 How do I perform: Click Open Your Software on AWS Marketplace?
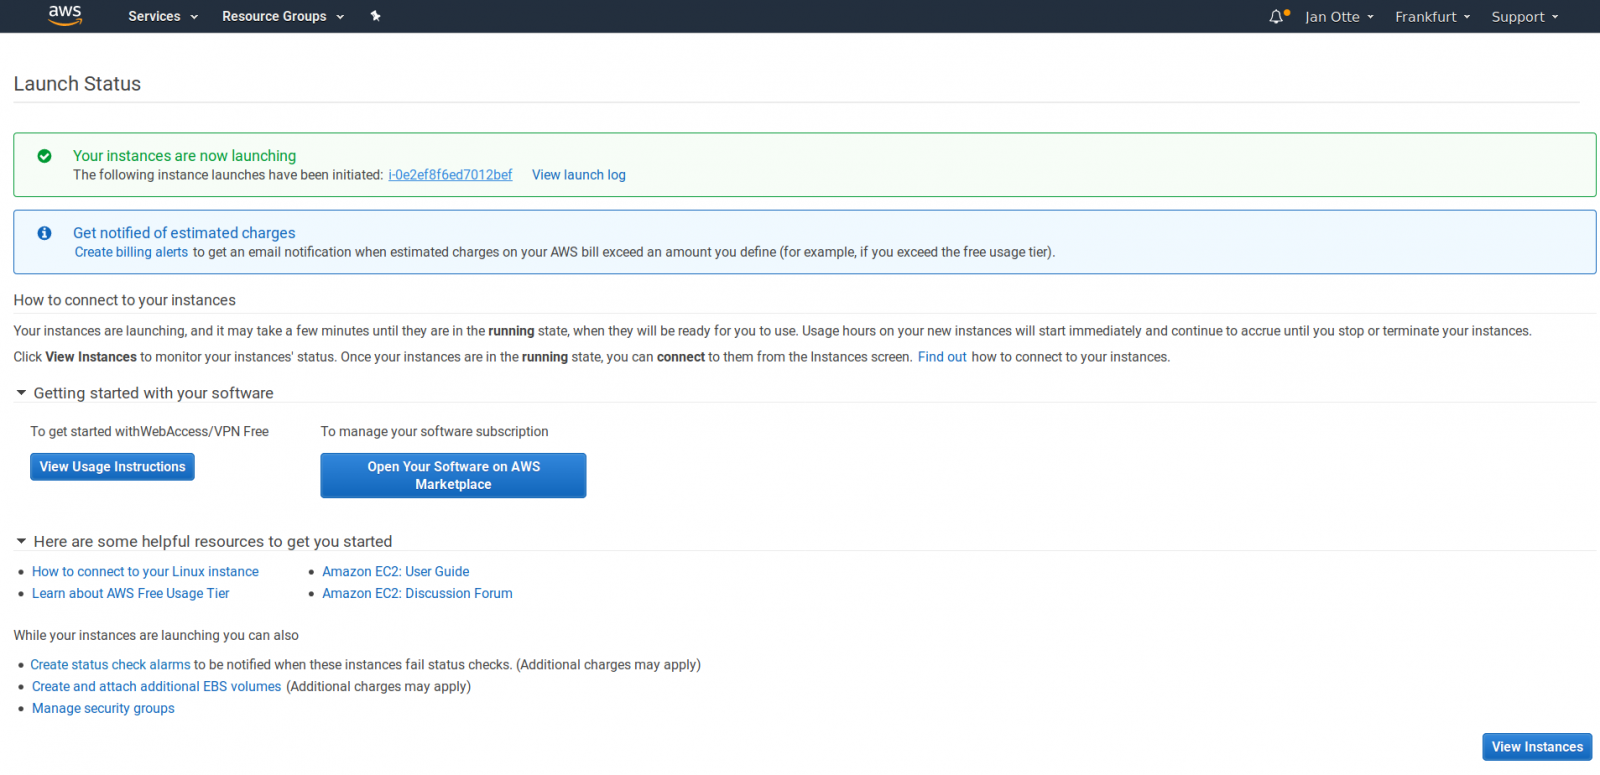point(453,475)
